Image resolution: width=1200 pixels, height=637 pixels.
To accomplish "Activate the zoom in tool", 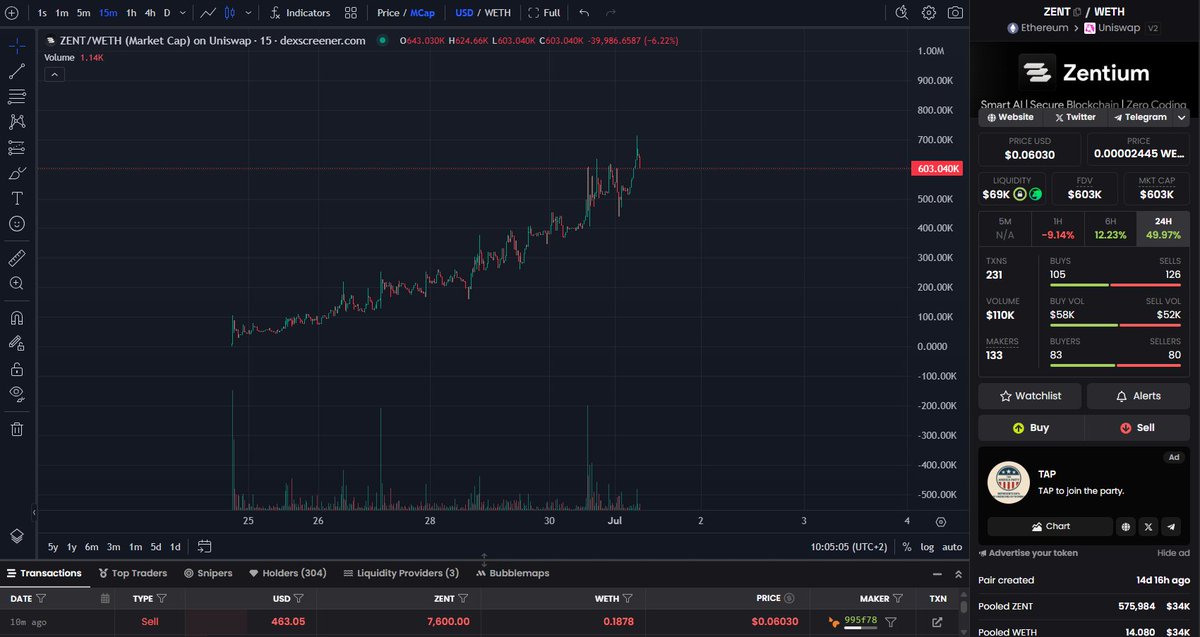I will tap(17, 284).
